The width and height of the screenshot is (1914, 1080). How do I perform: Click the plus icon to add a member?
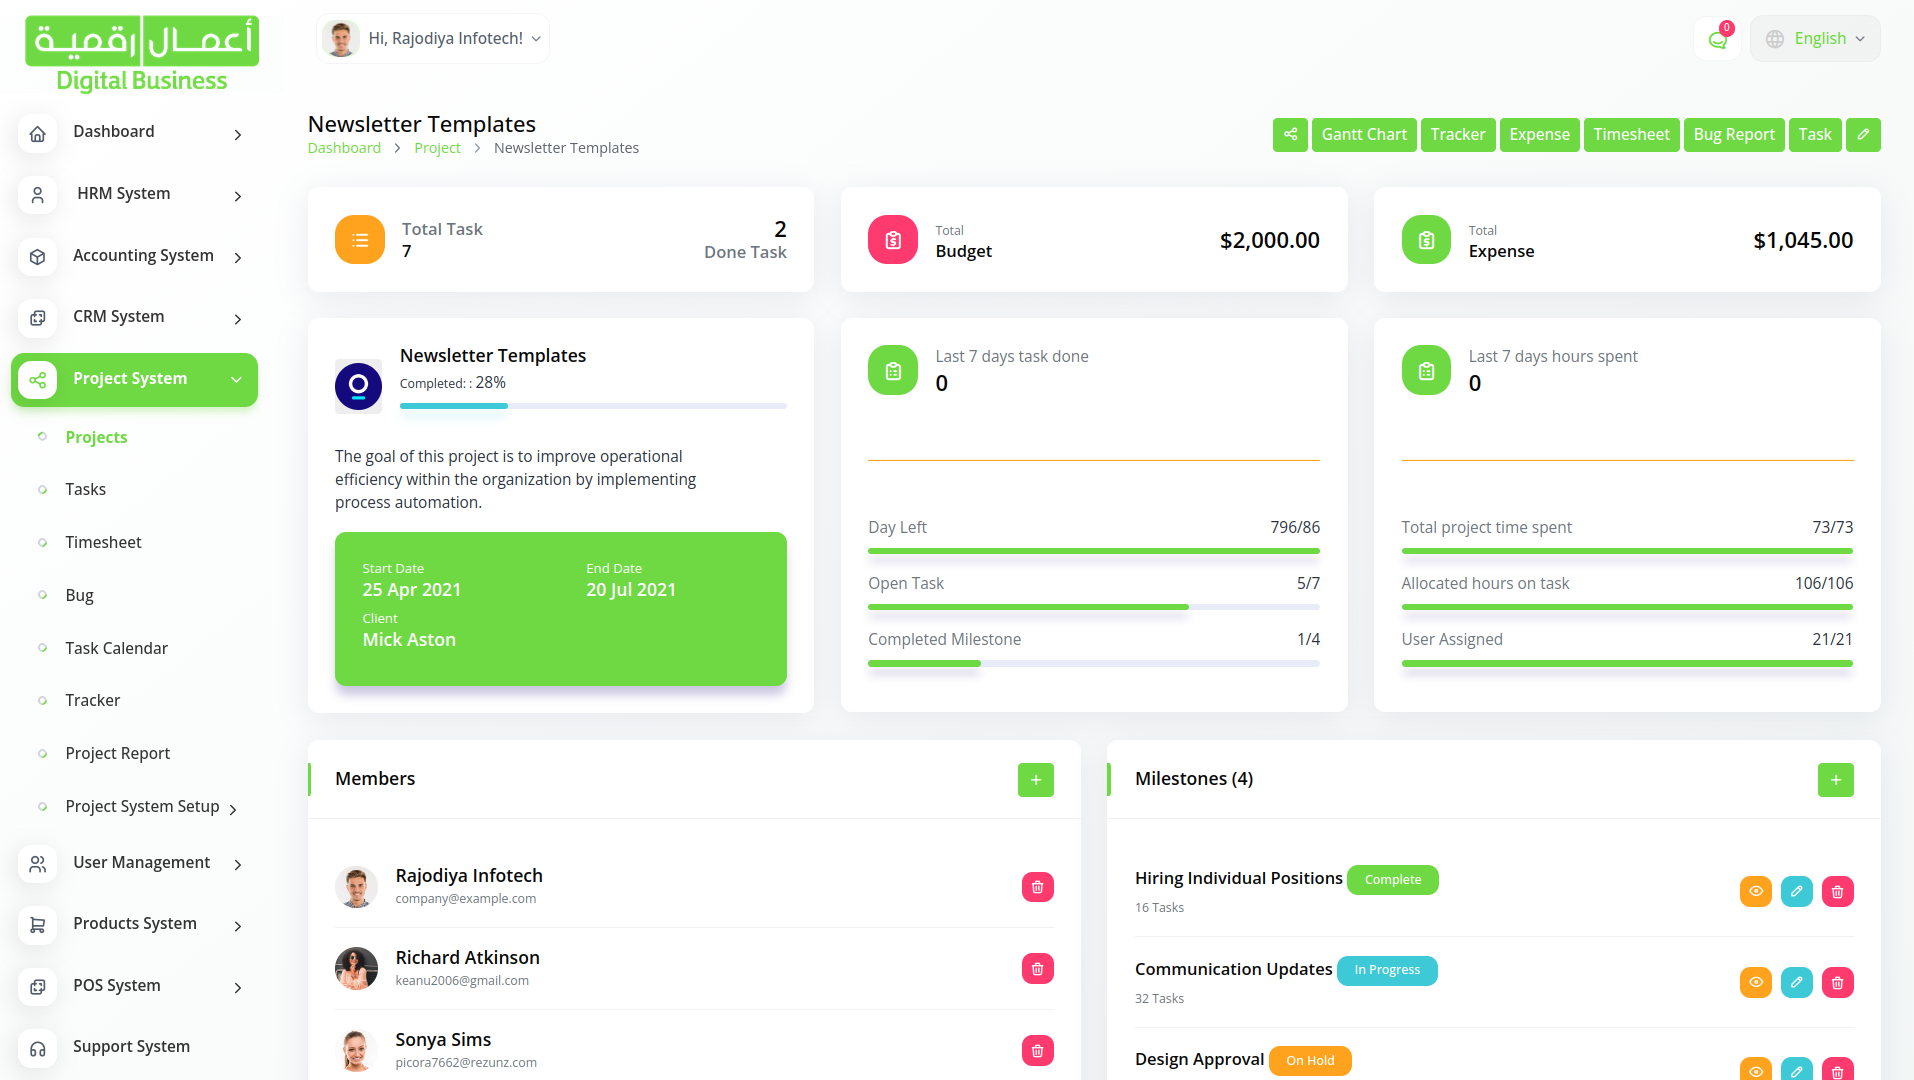point(1035,780)
